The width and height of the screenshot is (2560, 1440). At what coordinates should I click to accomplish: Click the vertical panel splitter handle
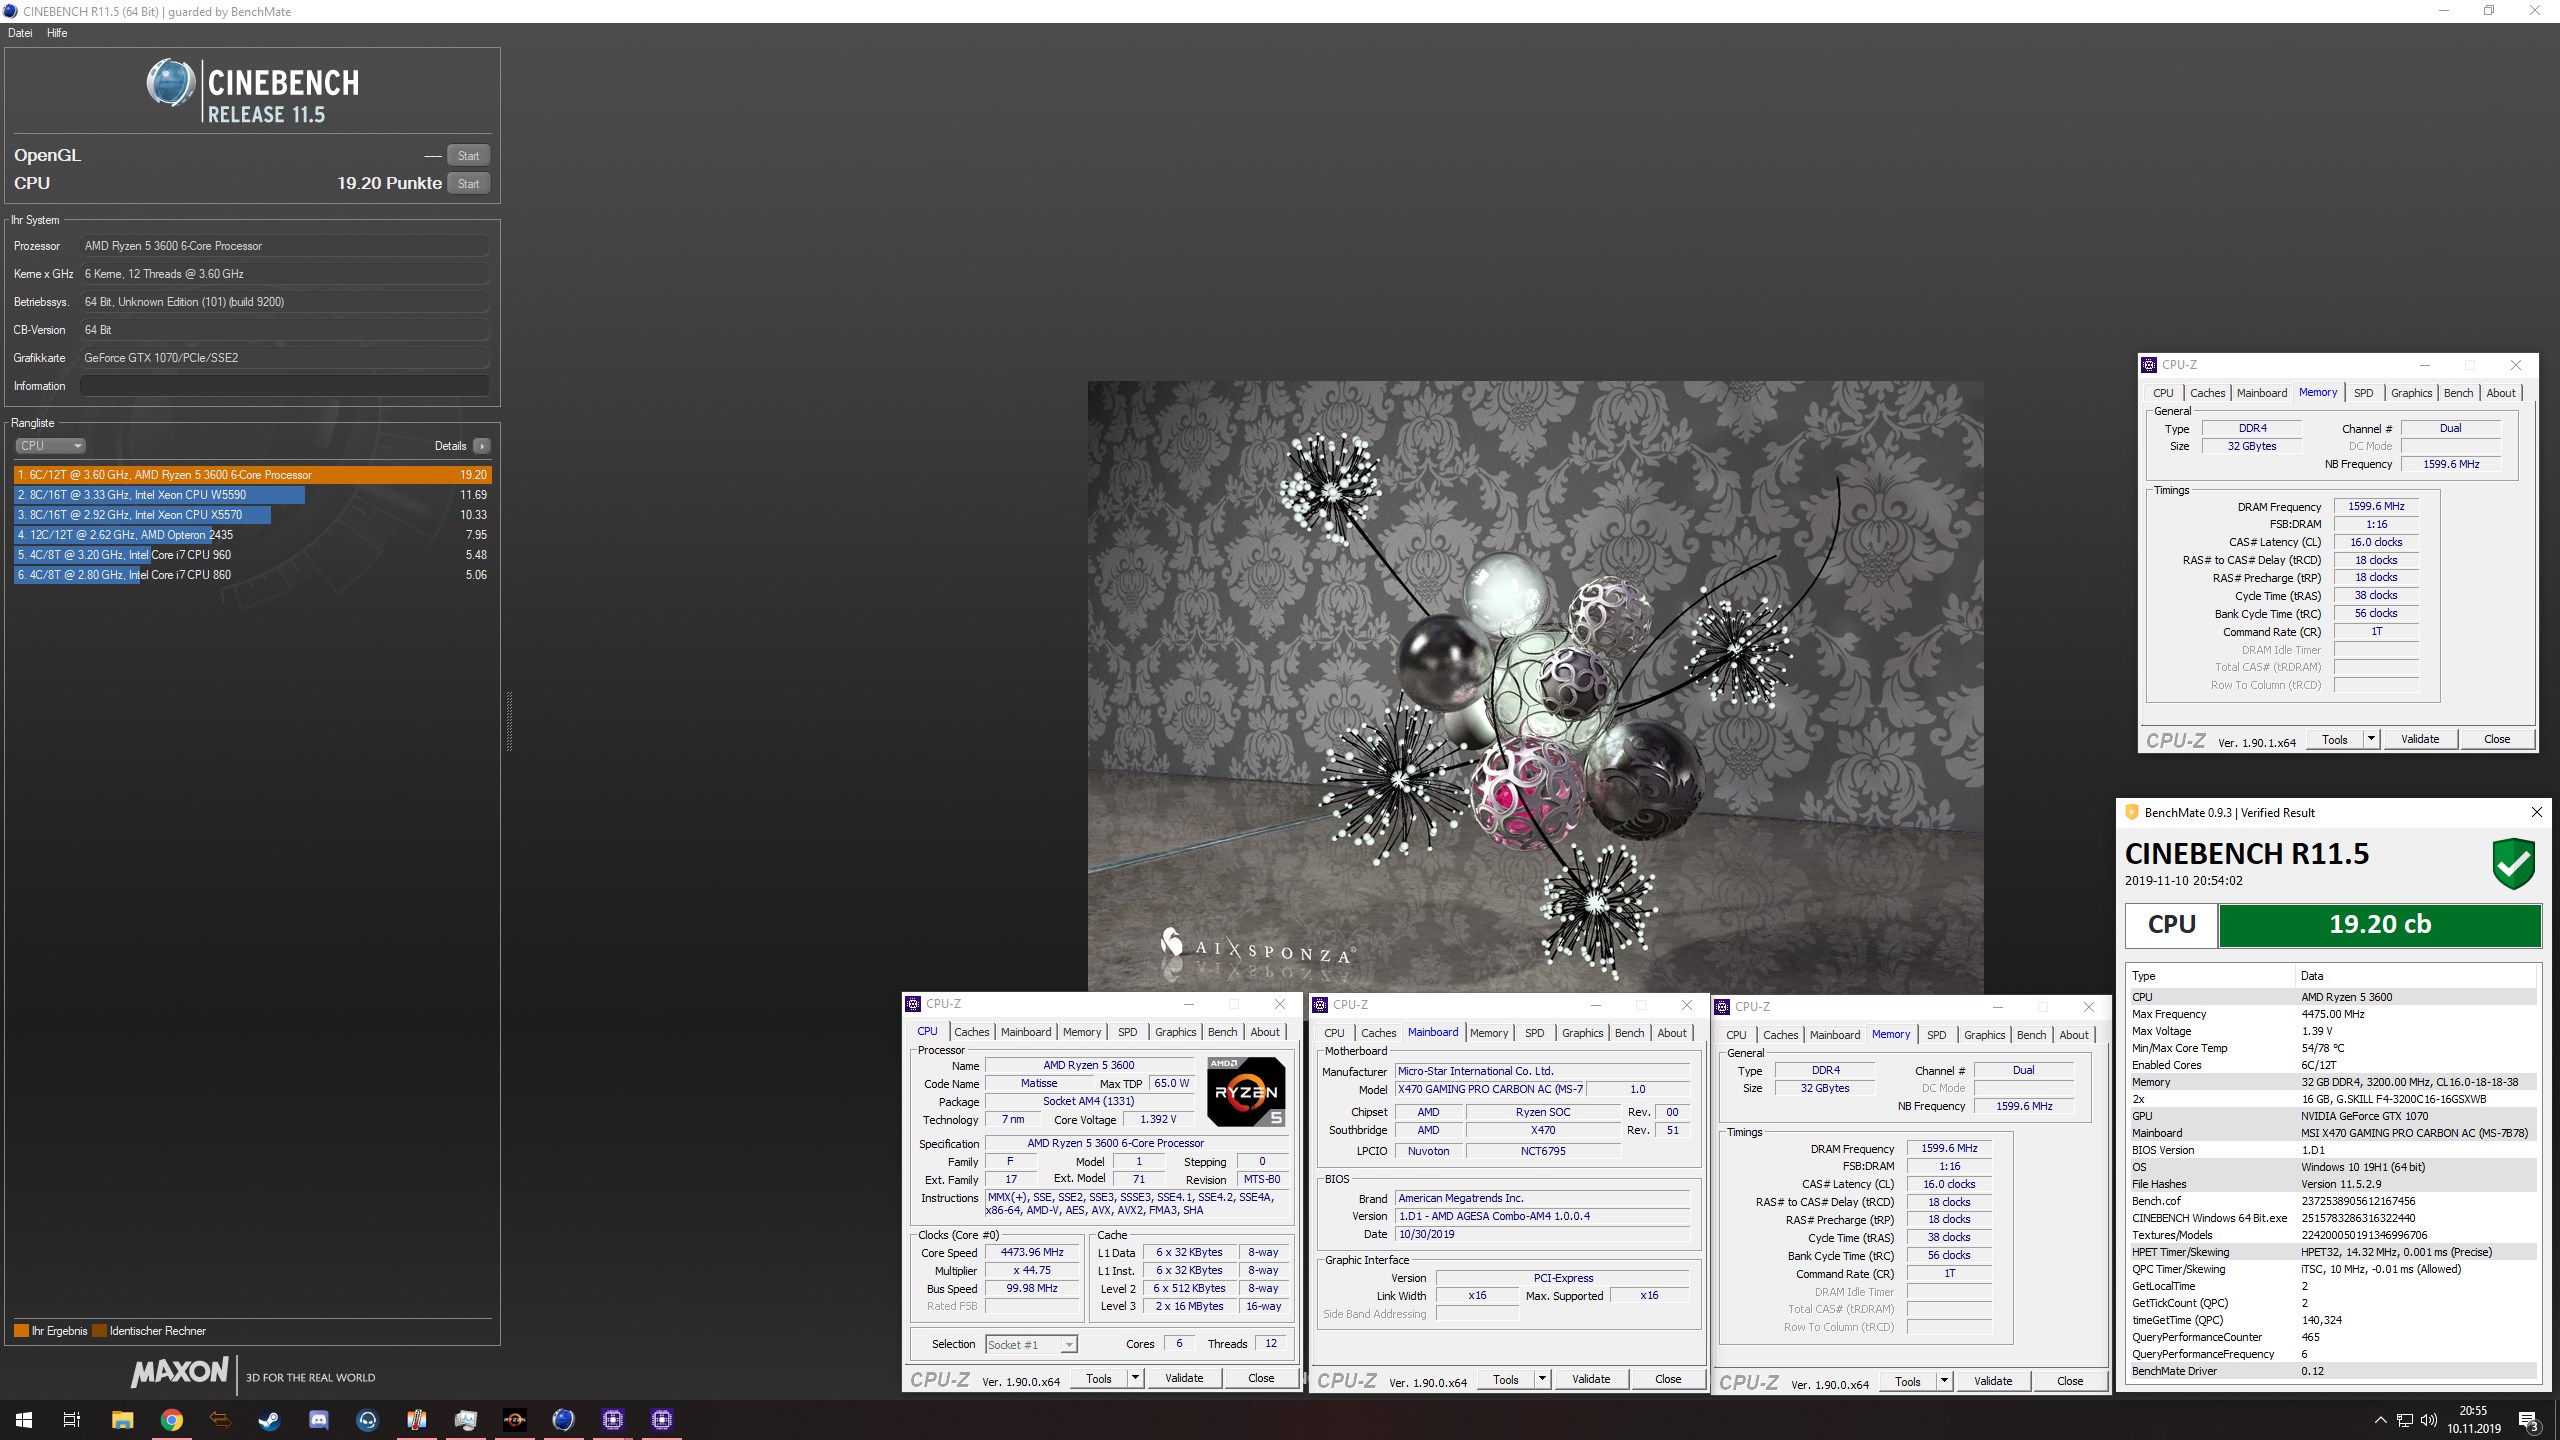(509, 720)
